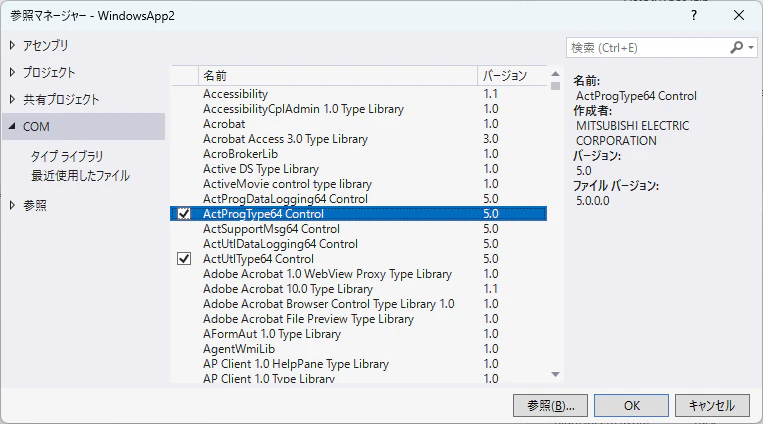Click the キャンセル button
This screenshot has width=763, height=424.
pos(712,406)
